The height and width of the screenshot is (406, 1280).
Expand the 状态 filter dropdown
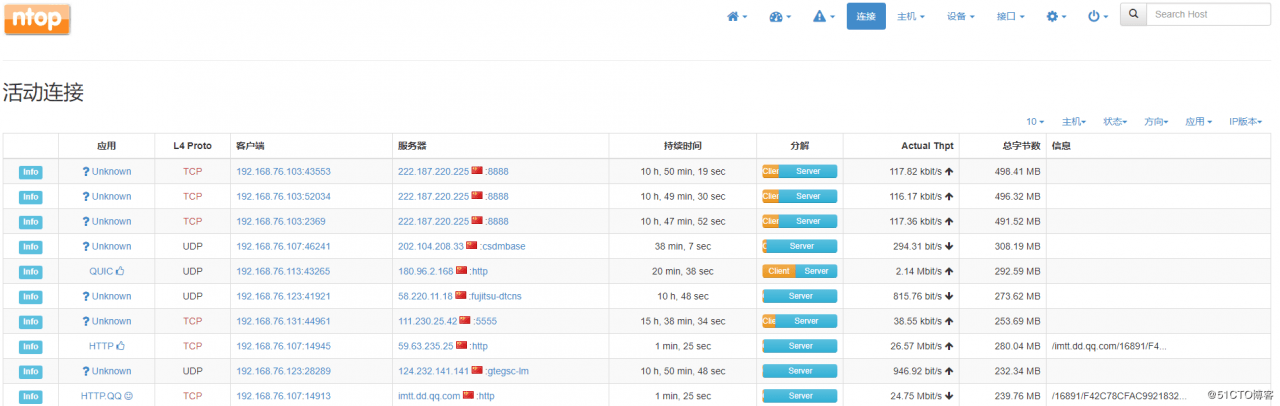tap(1115, 122)
